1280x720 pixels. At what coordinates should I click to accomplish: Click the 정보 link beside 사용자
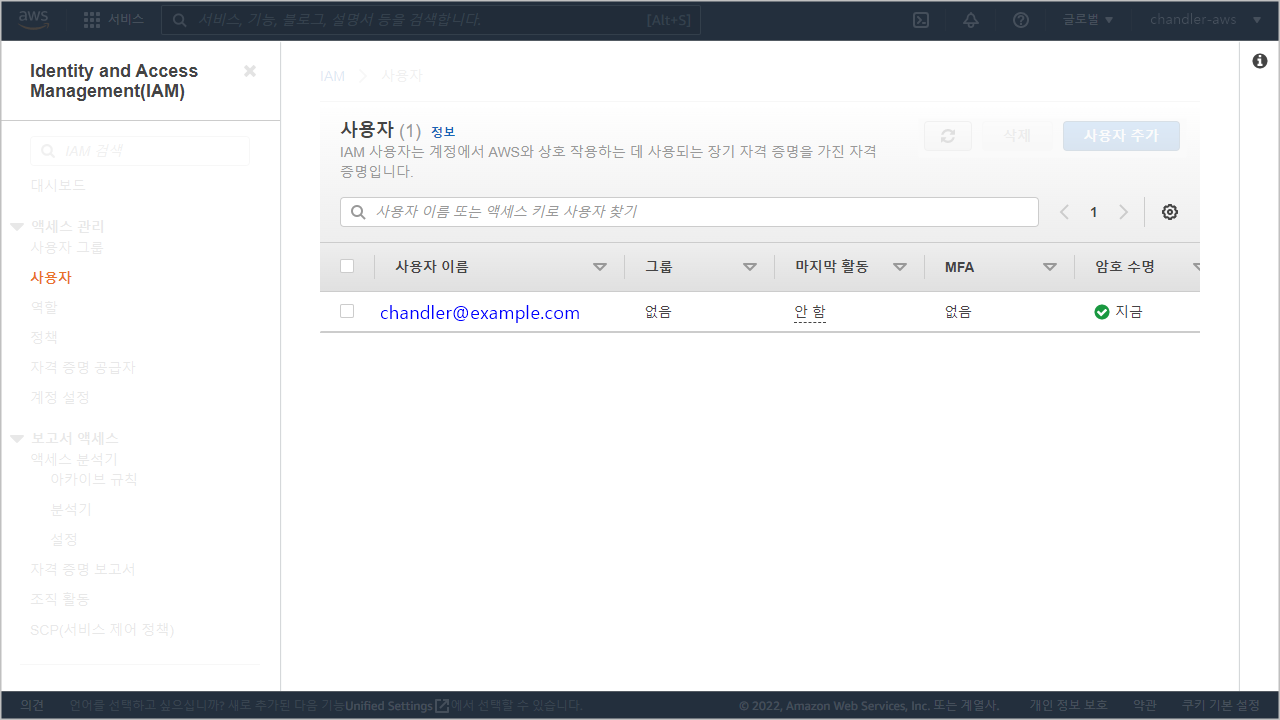443,131
